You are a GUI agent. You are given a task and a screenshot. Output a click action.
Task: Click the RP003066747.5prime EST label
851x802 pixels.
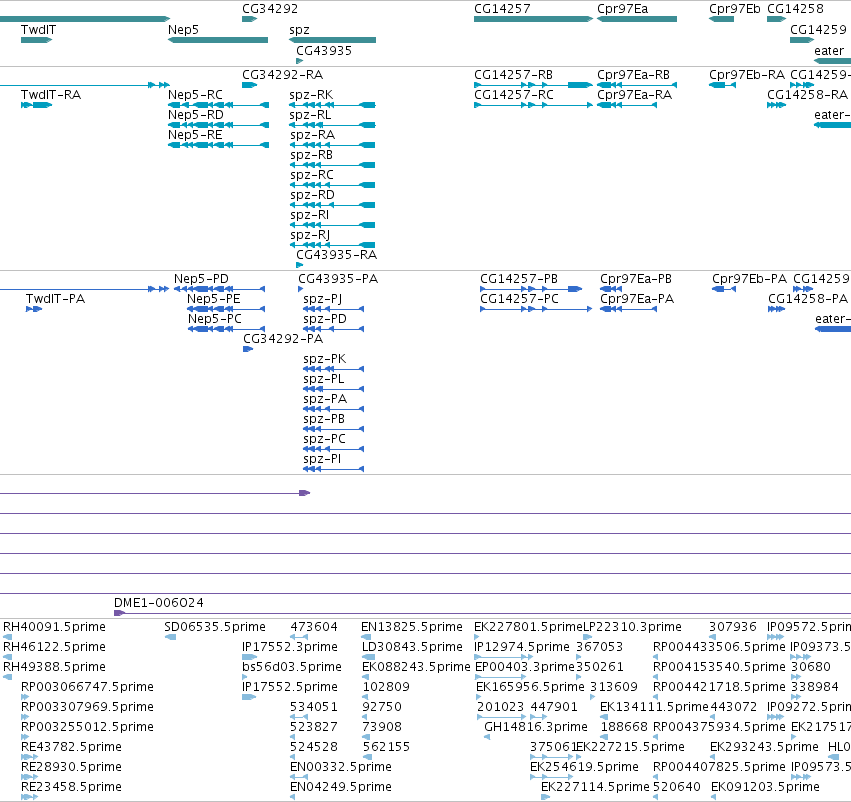[87, 688]
